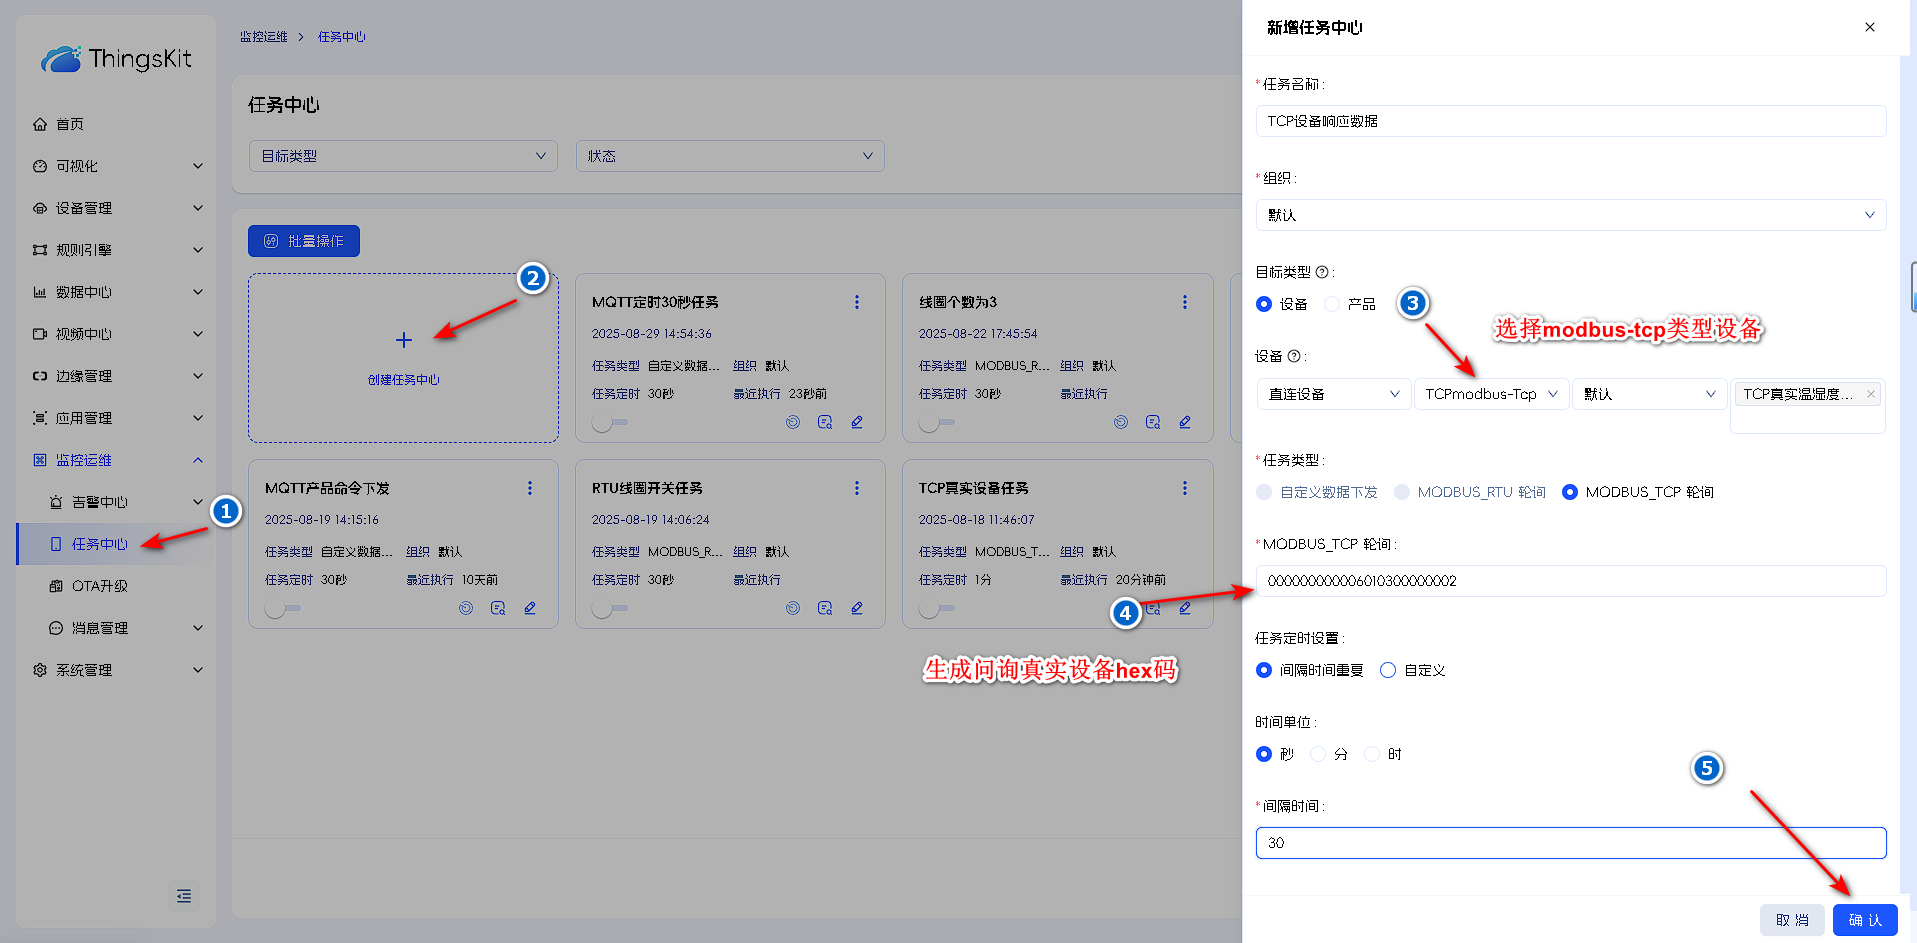Toggle the MQTT产品命令下发 task switch
The image size is (1917, 943).
[x=282, y=609]
